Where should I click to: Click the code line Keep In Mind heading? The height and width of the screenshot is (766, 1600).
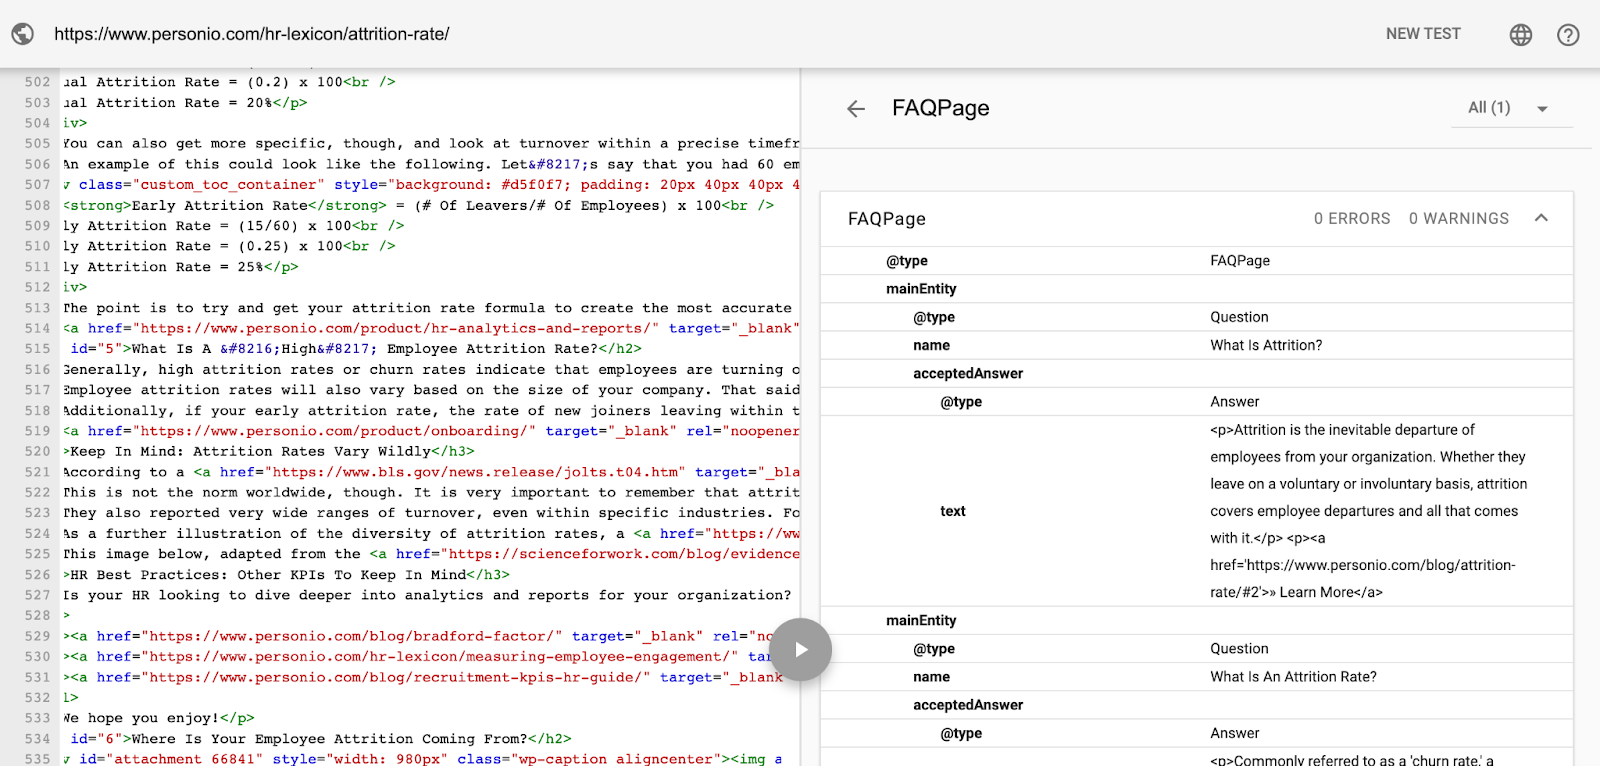tap(269, 451)
